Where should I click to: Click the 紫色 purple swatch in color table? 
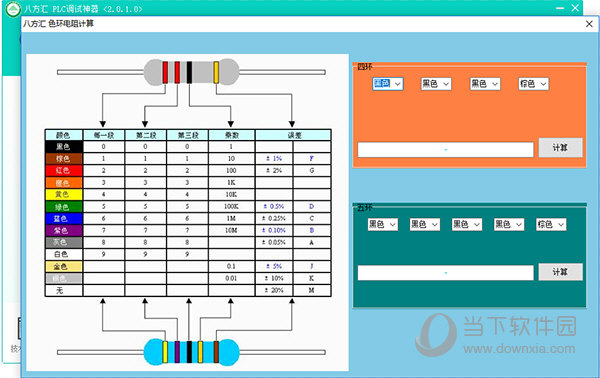(x=64, y=230)
